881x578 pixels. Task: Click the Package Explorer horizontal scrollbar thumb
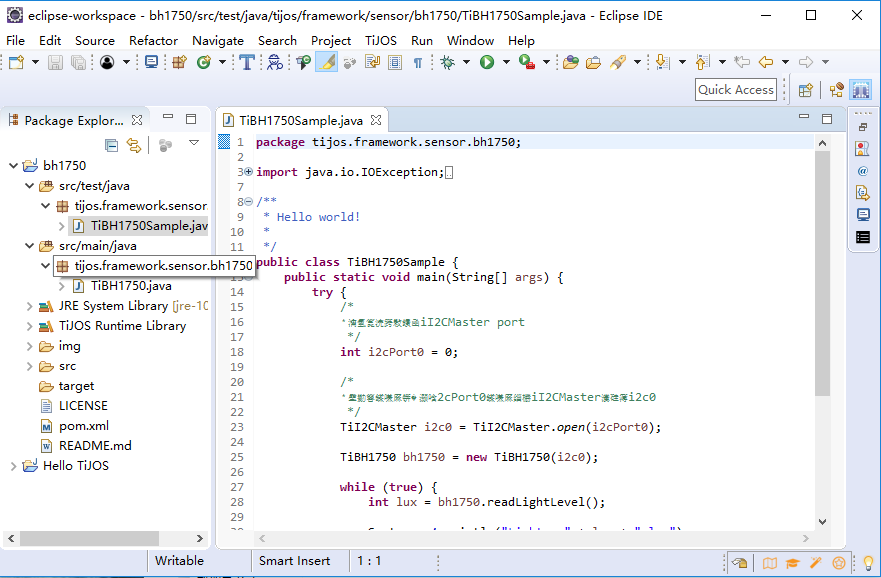90,538
